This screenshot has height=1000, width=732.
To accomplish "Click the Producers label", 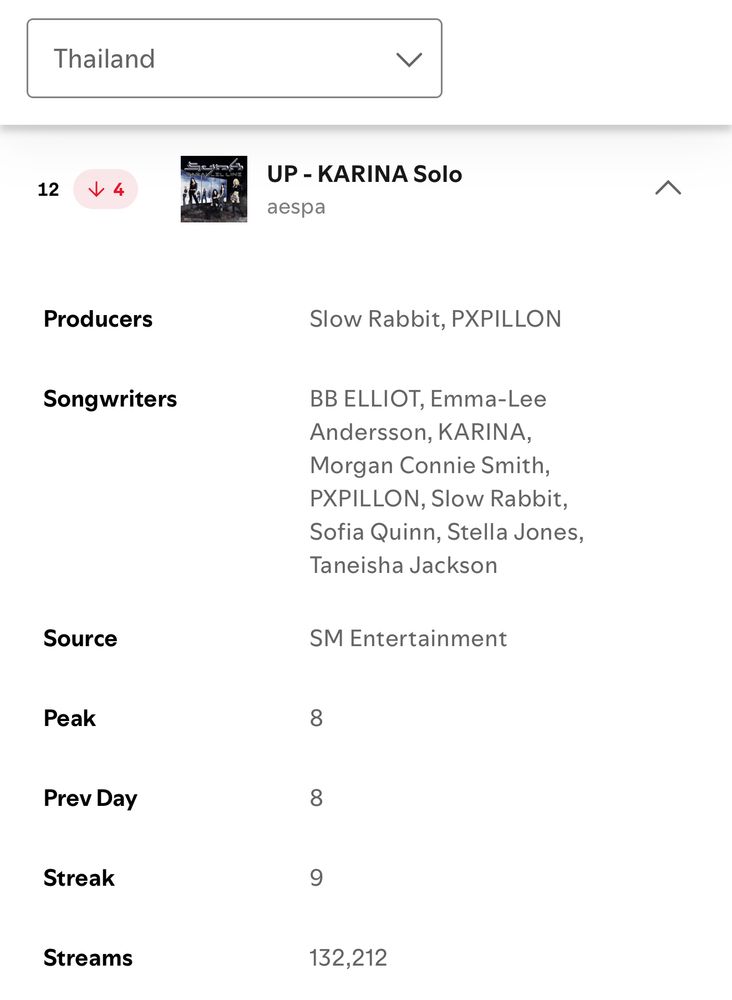I will 98,319.
